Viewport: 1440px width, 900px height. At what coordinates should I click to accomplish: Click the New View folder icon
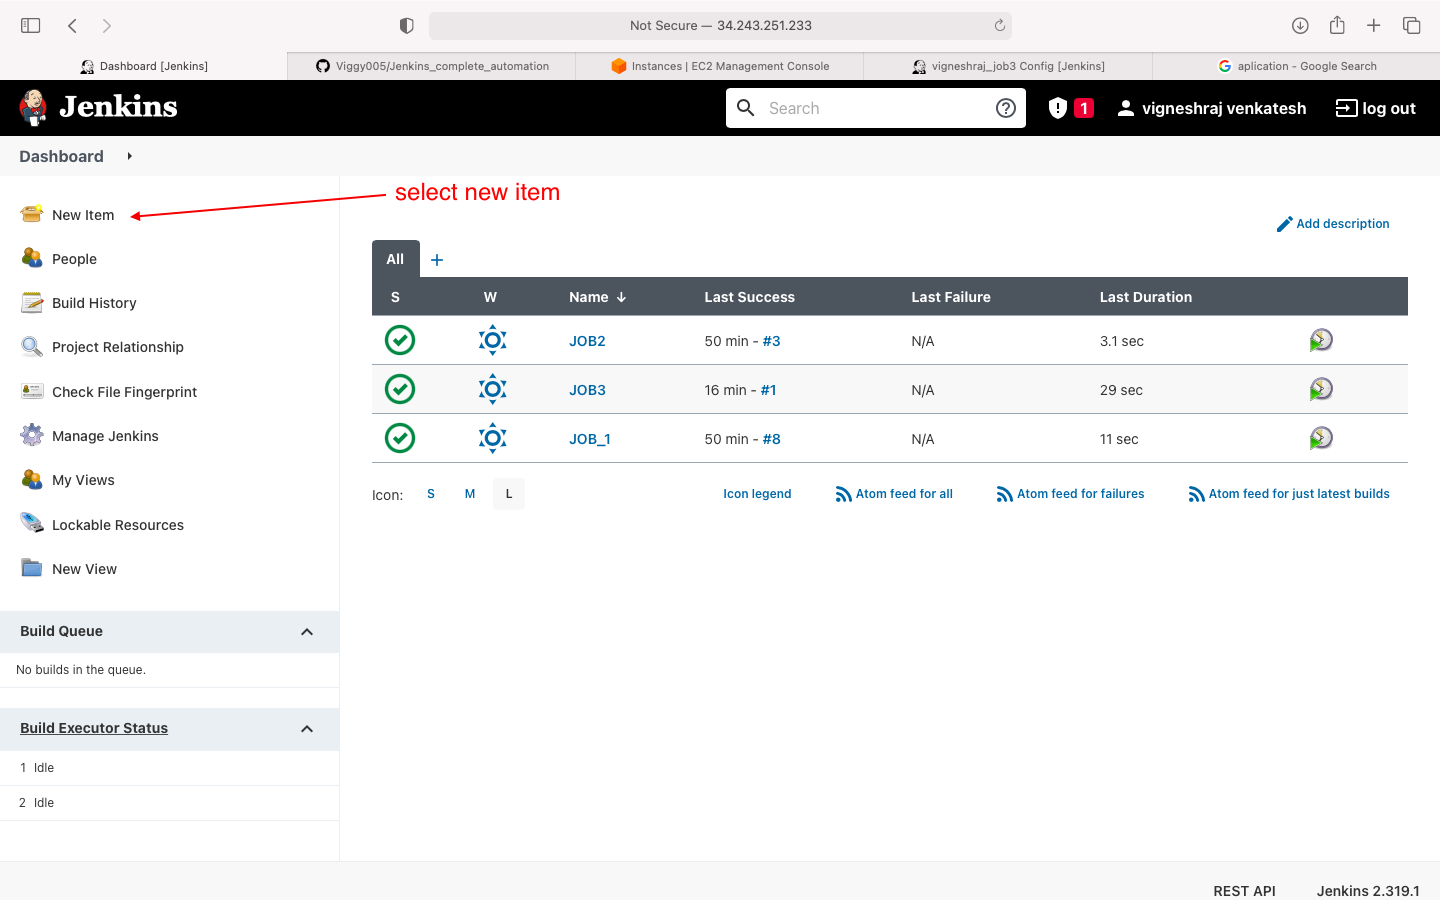click(x=32, y=568)
